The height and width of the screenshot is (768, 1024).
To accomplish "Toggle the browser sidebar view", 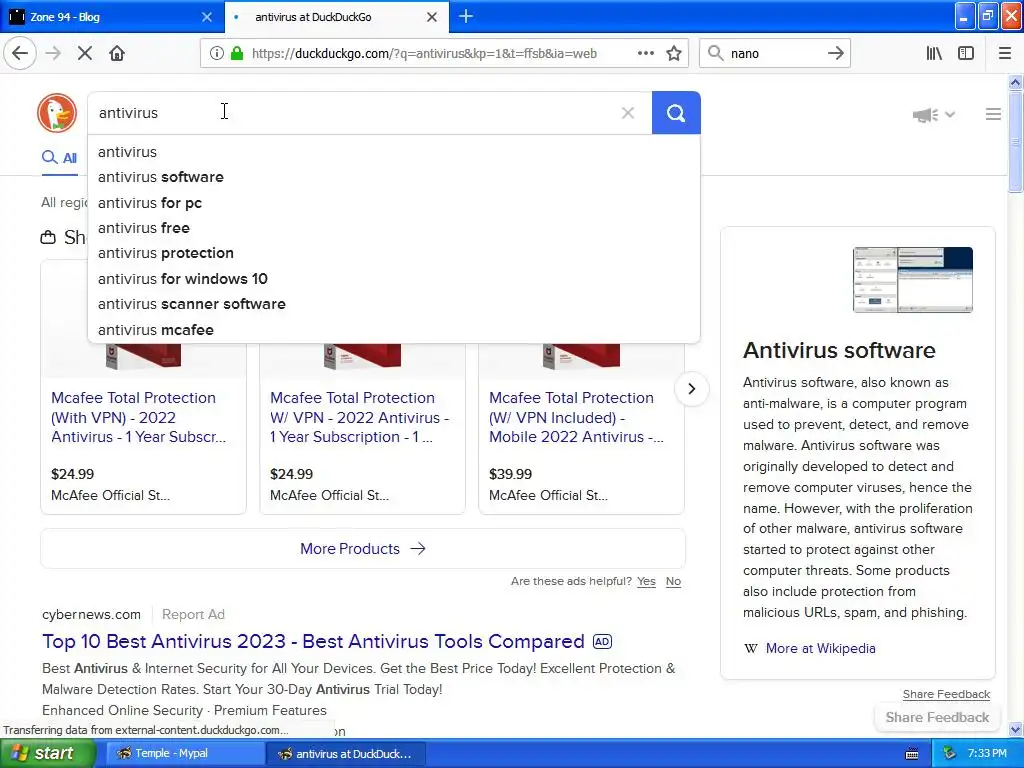I will 966,54.
